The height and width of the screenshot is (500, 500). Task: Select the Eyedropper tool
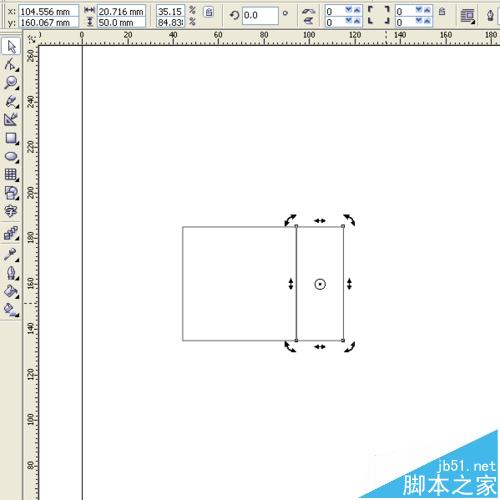(11, 255)
